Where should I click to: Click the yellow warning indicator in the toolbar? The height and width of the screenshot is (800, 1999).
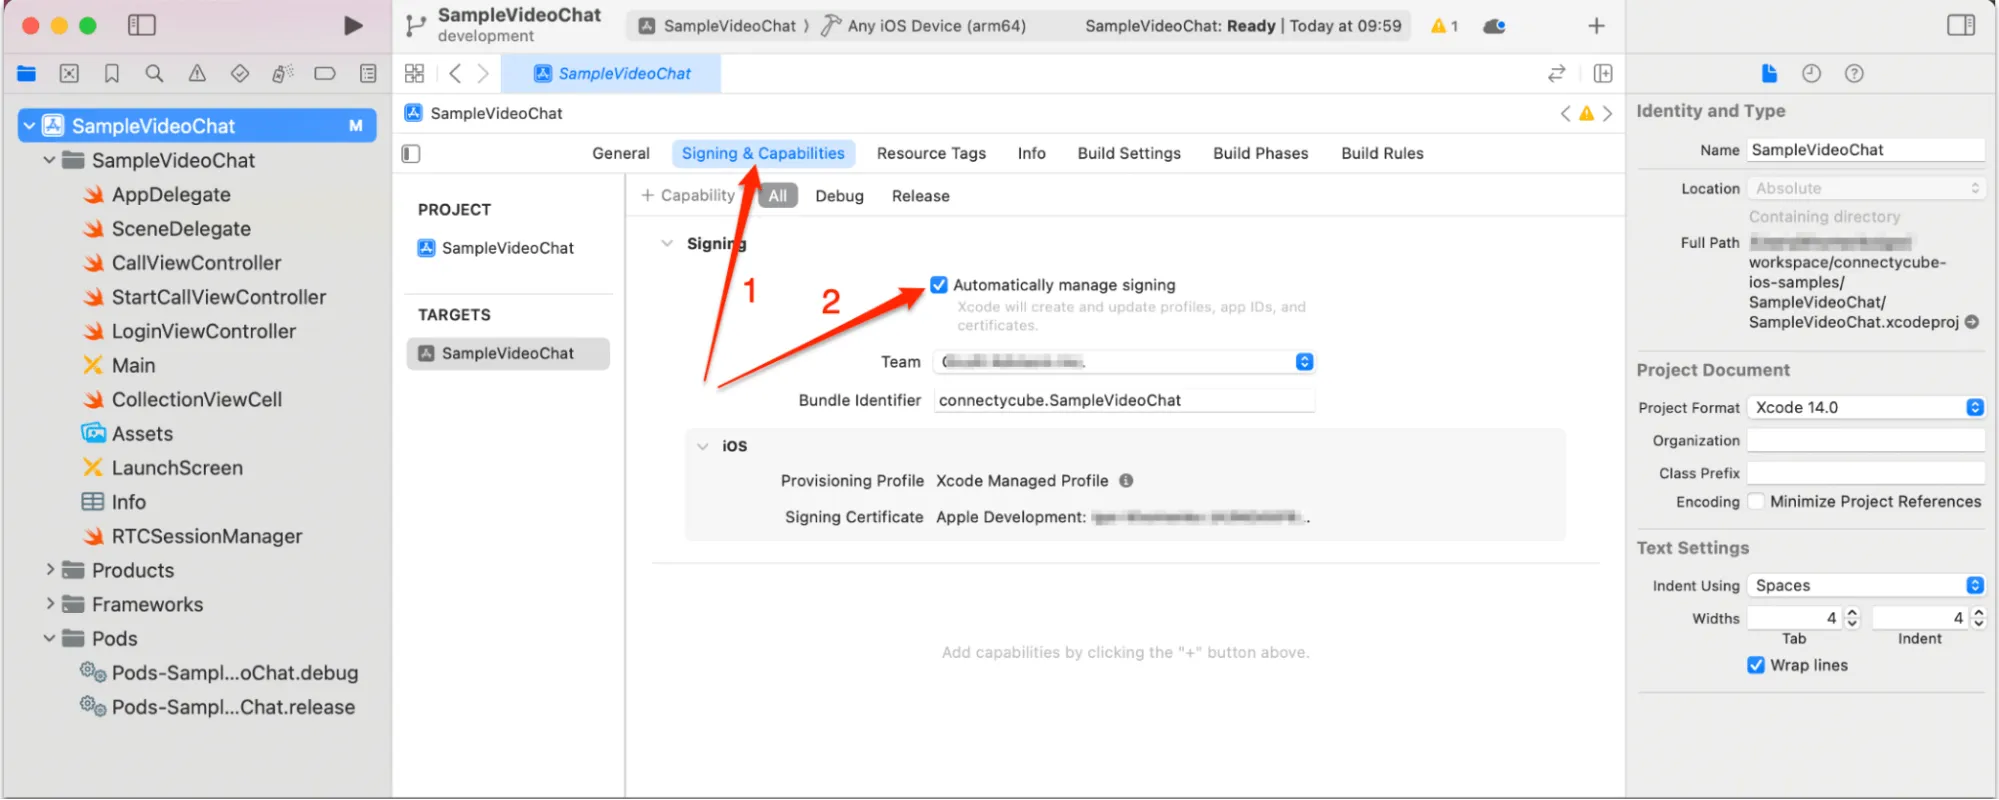tap(1444, 26)
